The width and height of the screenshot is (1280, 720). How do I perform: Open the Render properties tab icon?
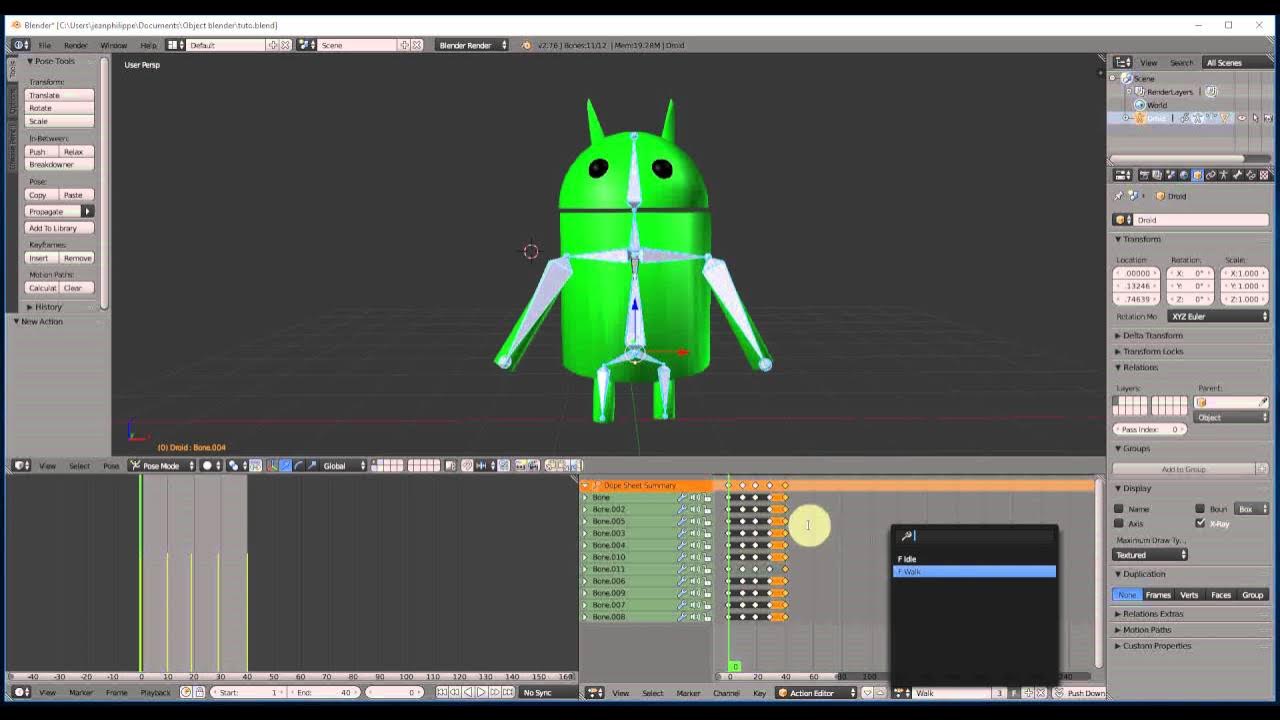click(x=1143, y=175)
